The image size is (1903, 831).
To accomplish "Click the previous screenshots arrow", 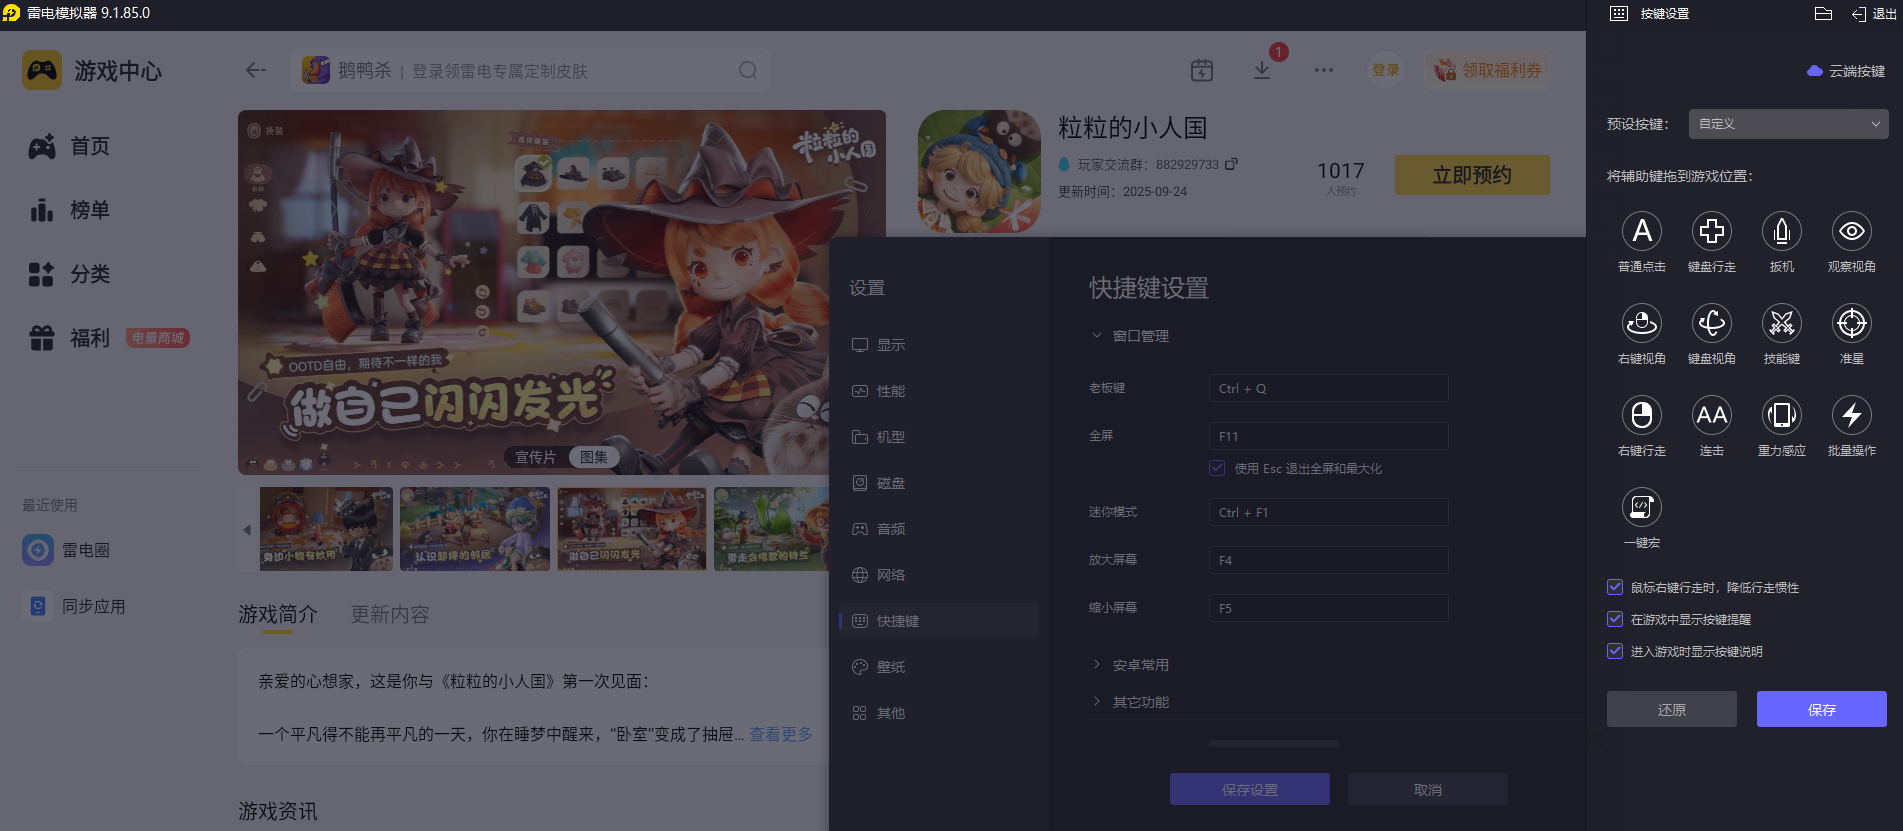I will pyautogui.click(x=247, y=530).
